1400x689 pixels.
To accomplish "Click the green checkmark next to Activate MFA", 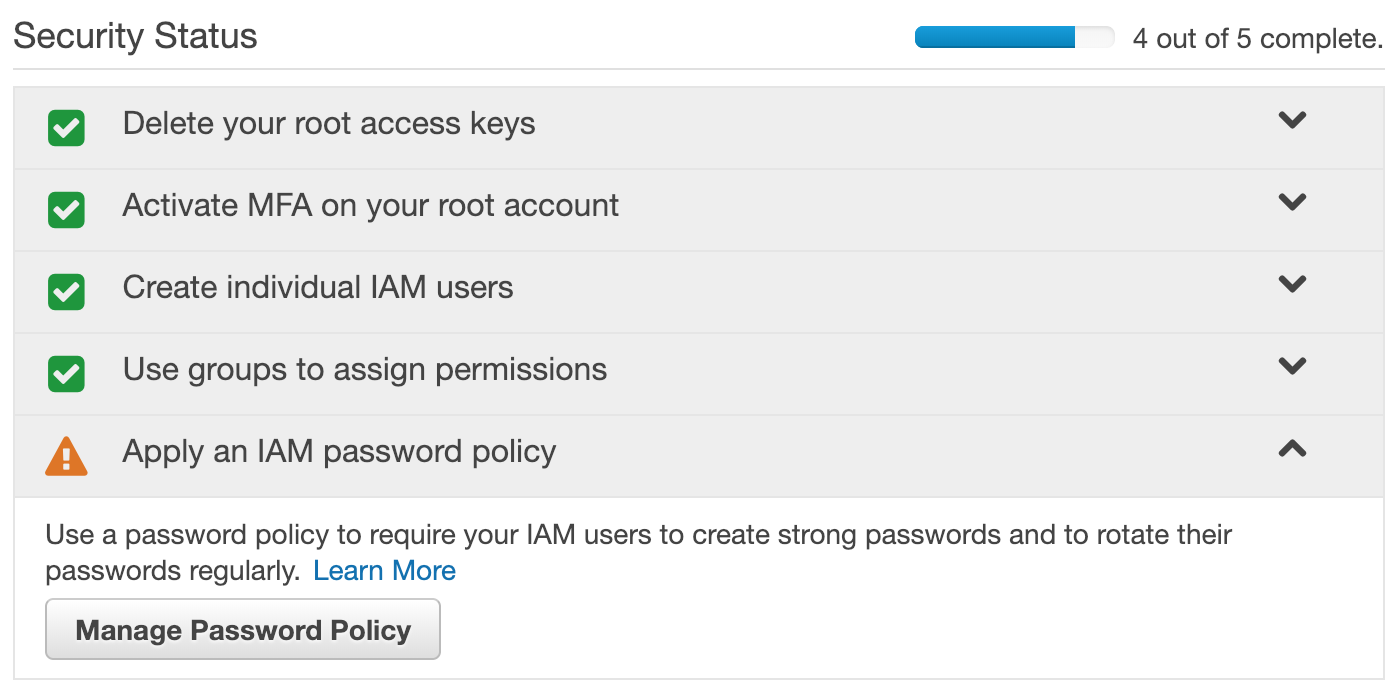I will click(x=66, y=210).
